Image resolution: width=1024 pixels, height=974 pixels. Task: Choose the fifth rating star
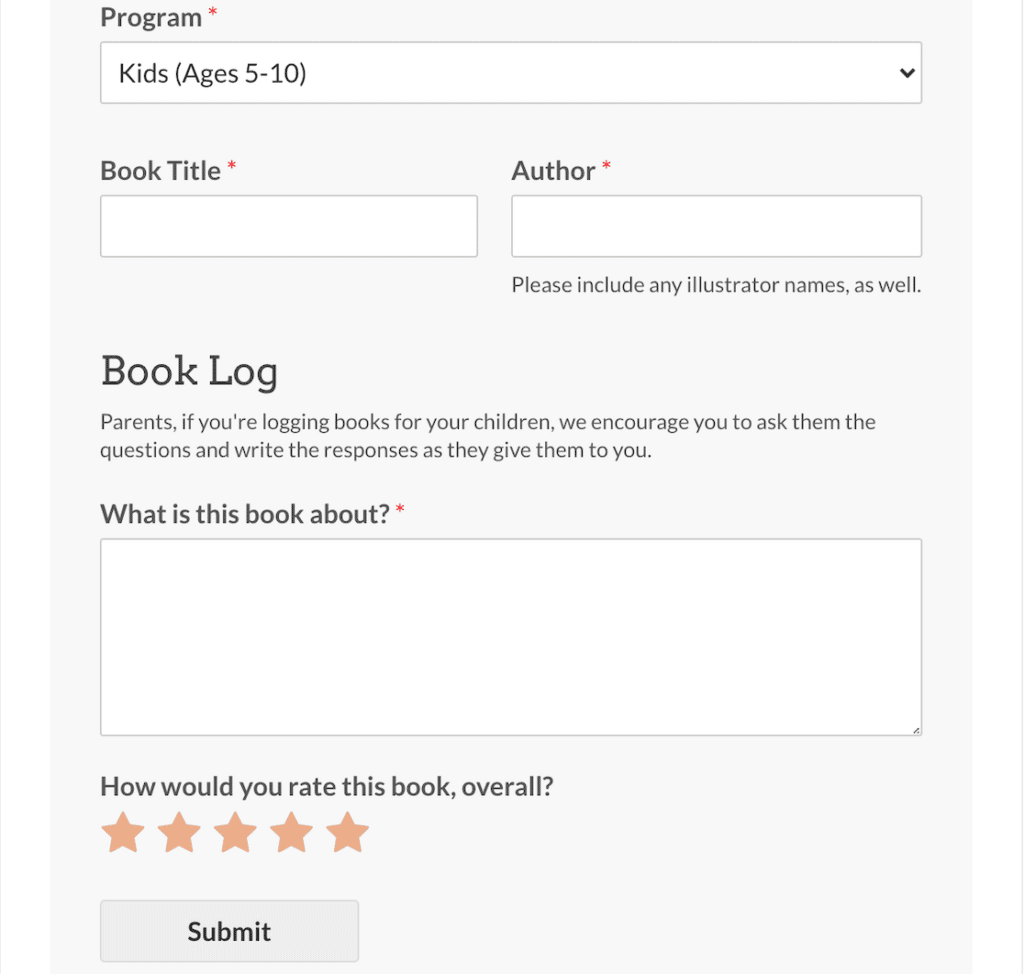point(347,833)
